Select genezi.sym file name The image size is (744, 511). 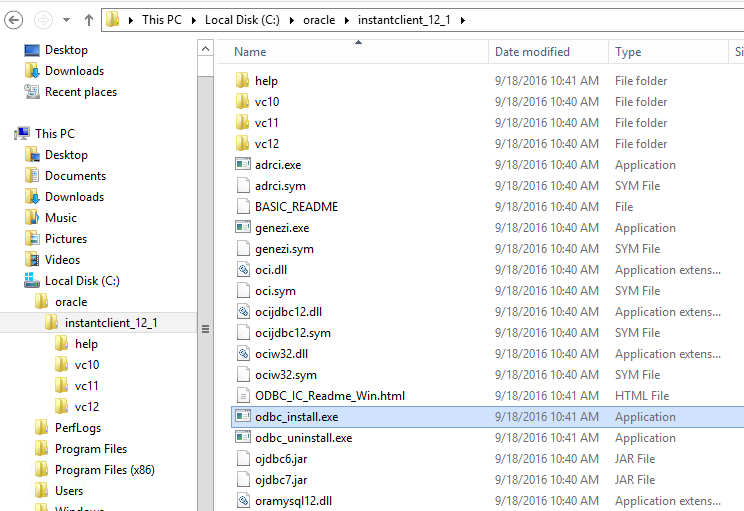coord(284,249)
